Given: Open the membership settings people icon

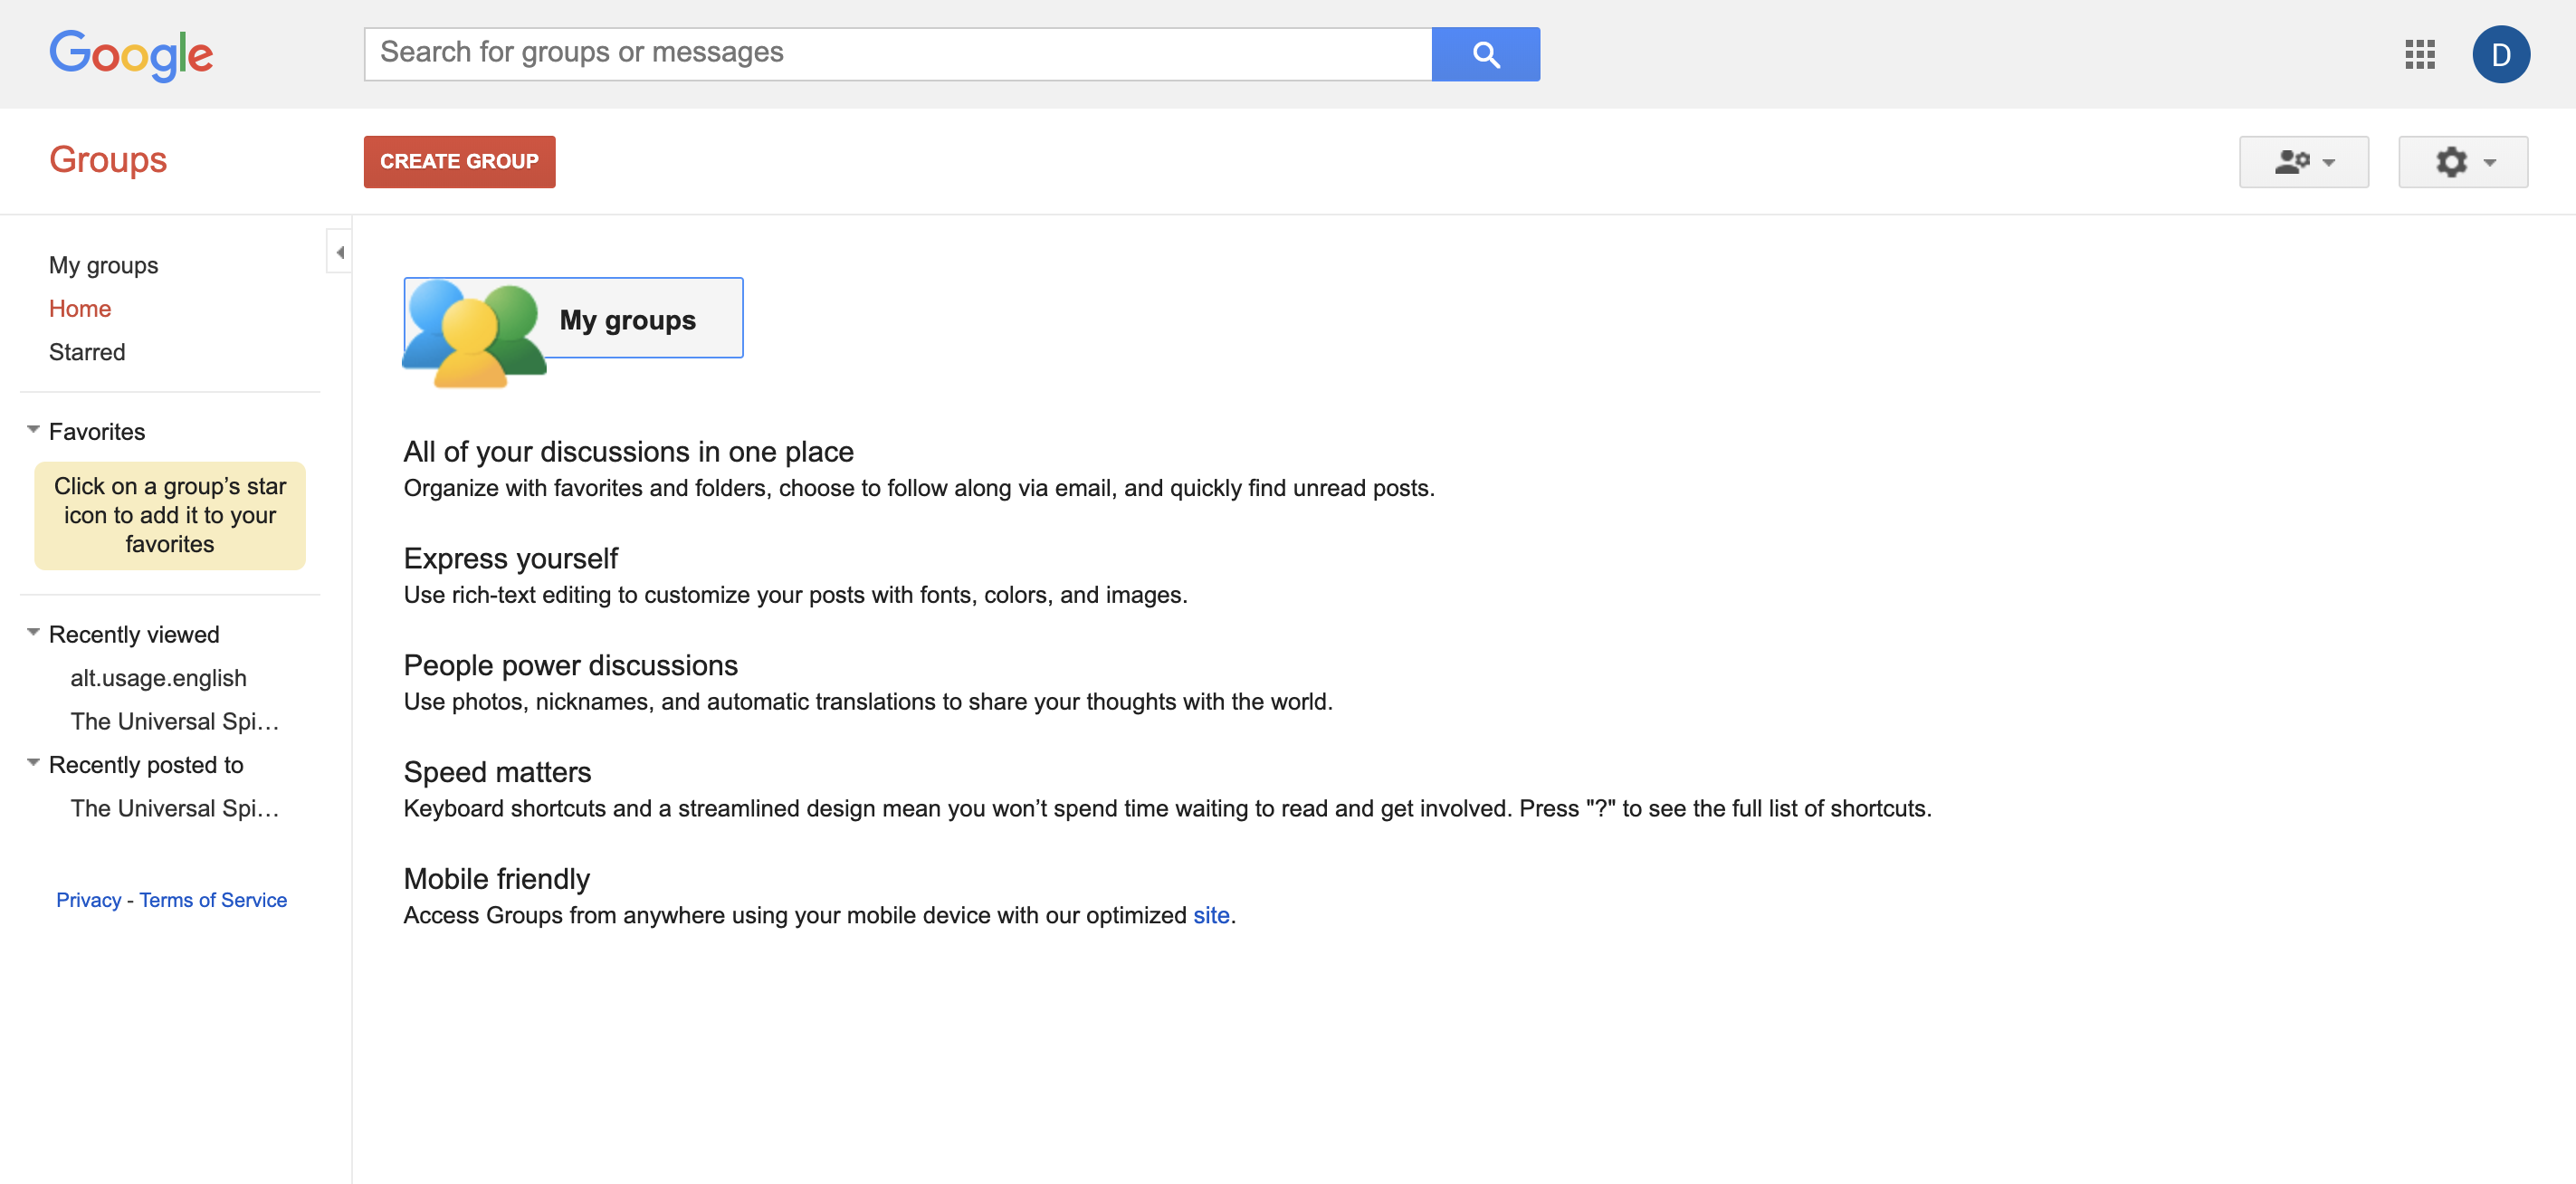Looking at the screenshot, I should 2303,162.
